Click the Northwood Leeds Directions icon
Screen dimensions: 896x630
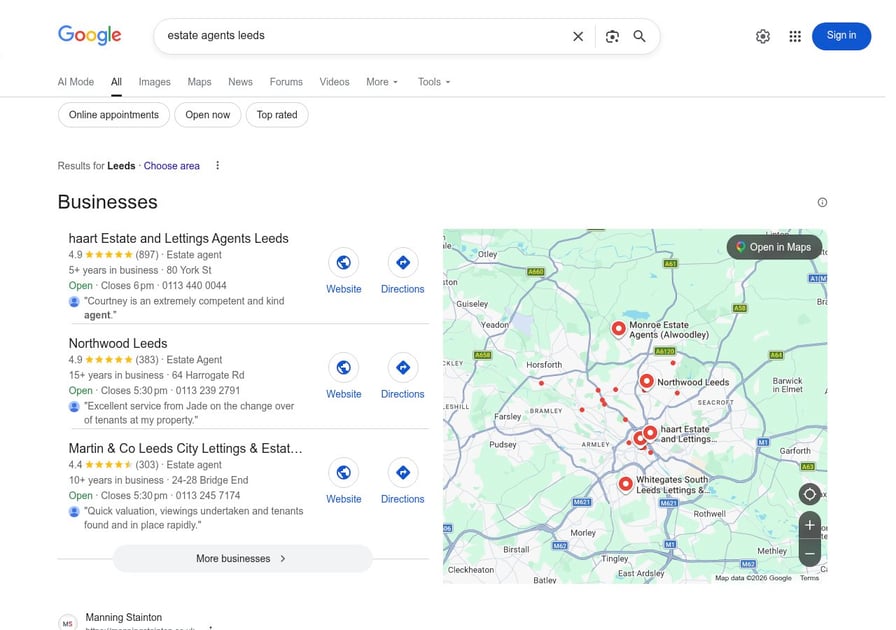tap(403, 368)
